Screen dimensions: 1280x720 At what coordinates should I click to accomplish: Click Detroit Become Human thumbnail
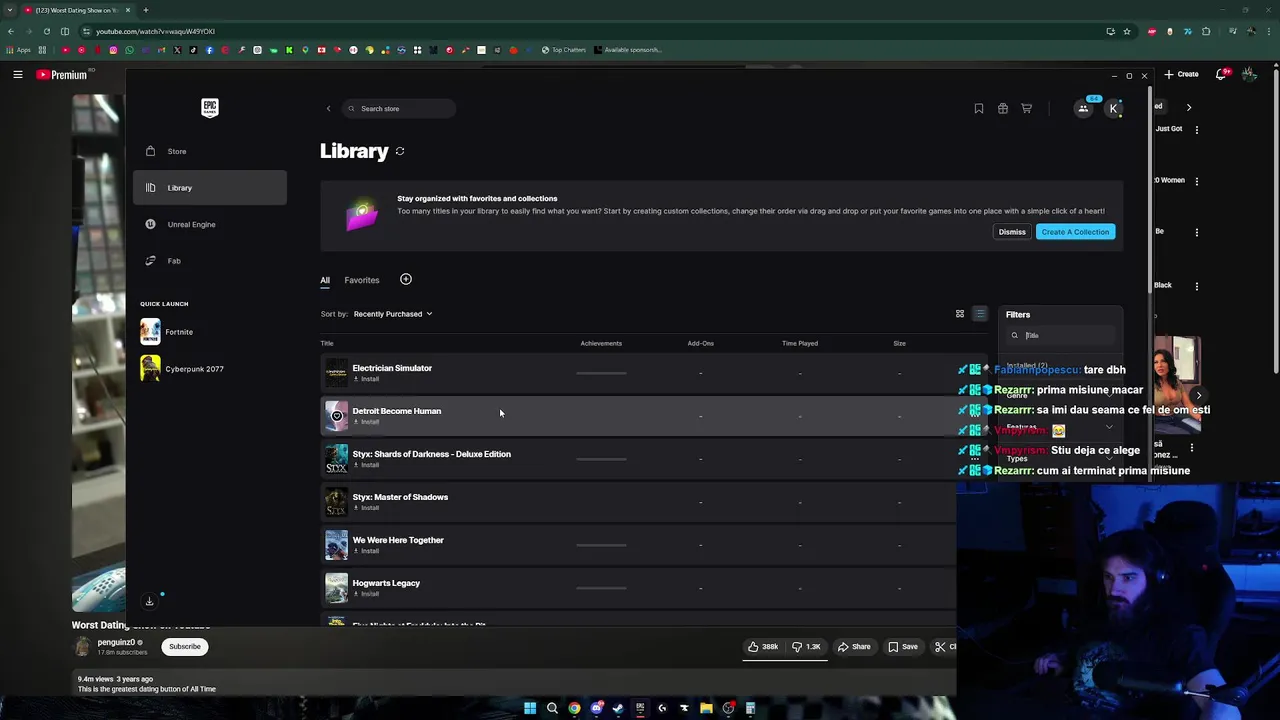[x=337, y=415]
